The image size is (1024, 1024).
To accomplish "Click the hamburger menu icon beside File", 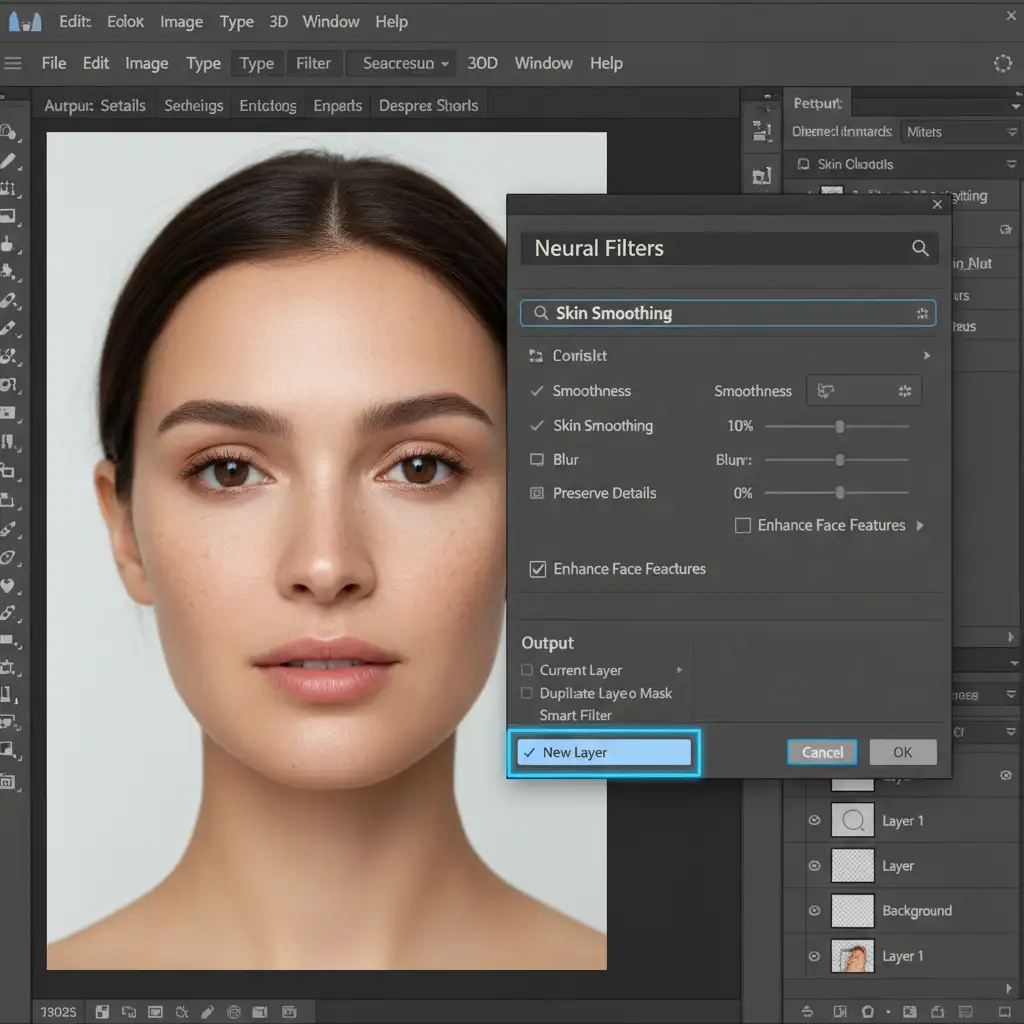I will pos(13,63).
